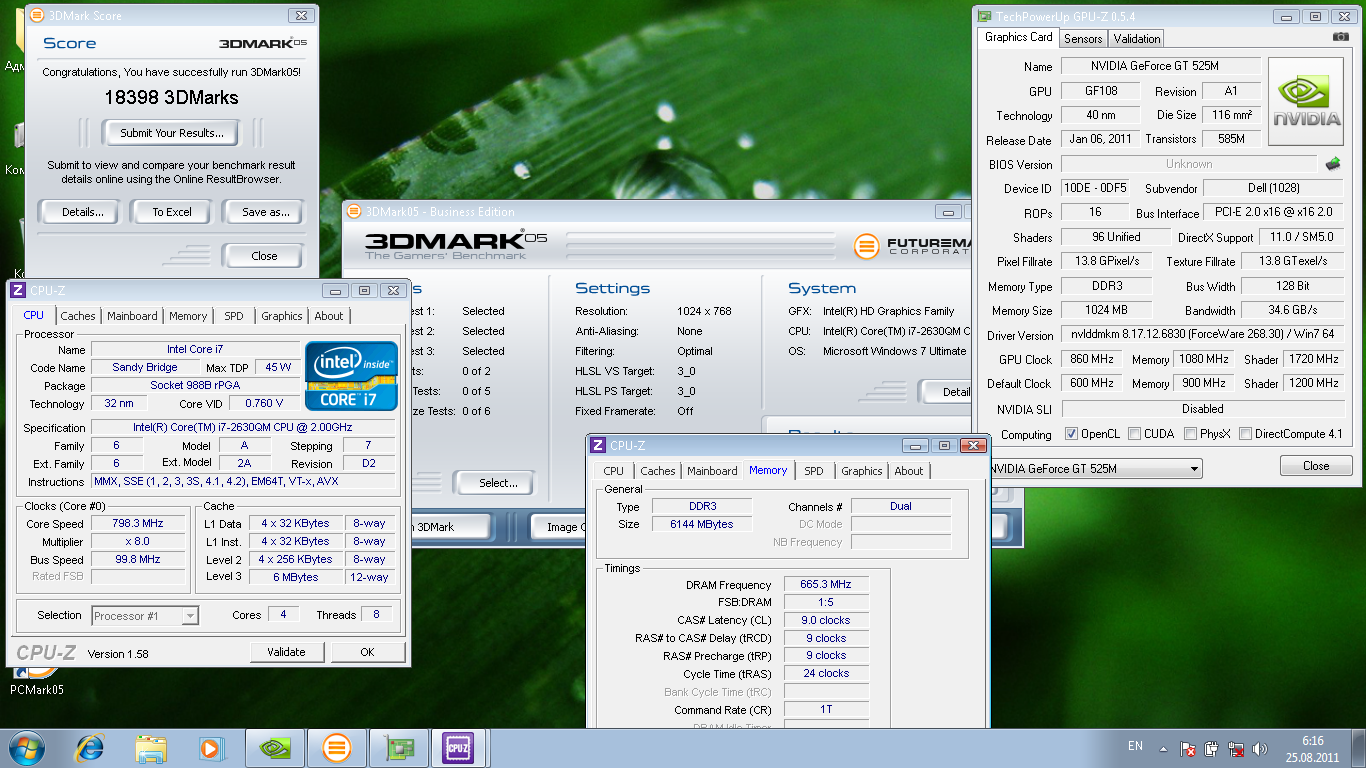This screenshot has width=1366, height=768.
Task: Open Memory tab in main CPU-Z window
Action: (188, 316)
